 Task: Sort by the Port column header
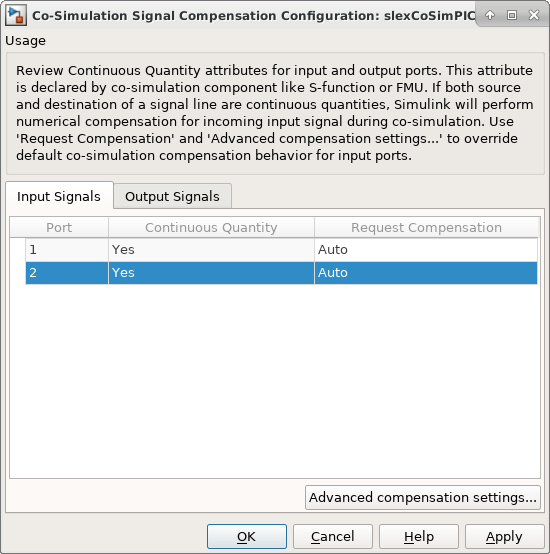pyautogui.click(x=59, y=228)
